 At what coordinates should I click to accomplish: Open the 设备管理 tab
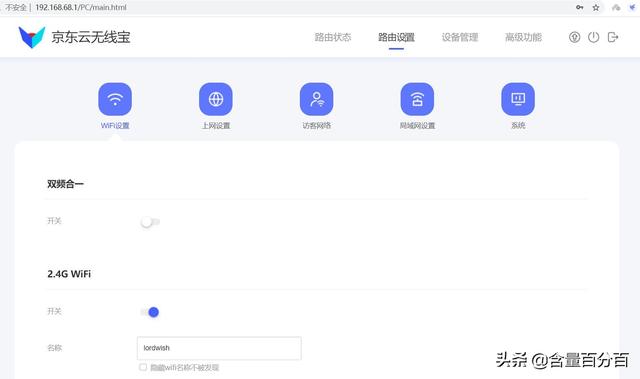point(460,37)
